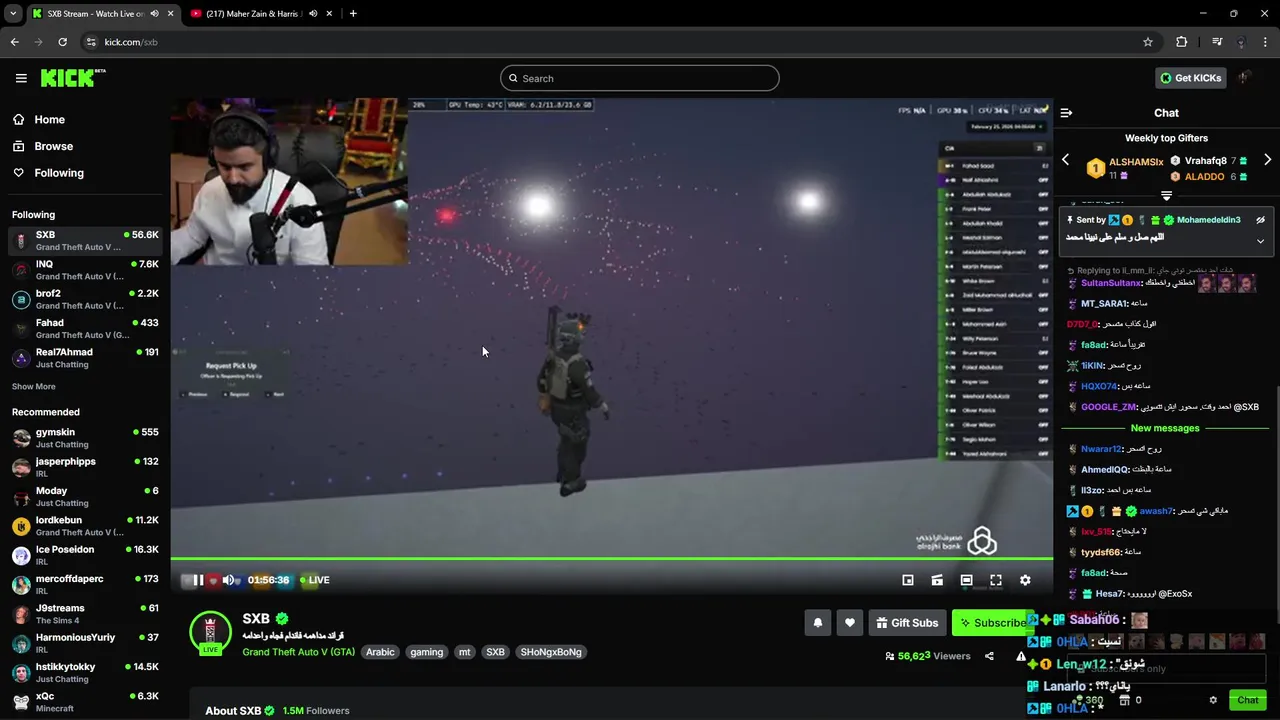This screenshot has height=720, width=1280.
Task: Open INQ channel in Following list
Action: click(x=85, y=270)
